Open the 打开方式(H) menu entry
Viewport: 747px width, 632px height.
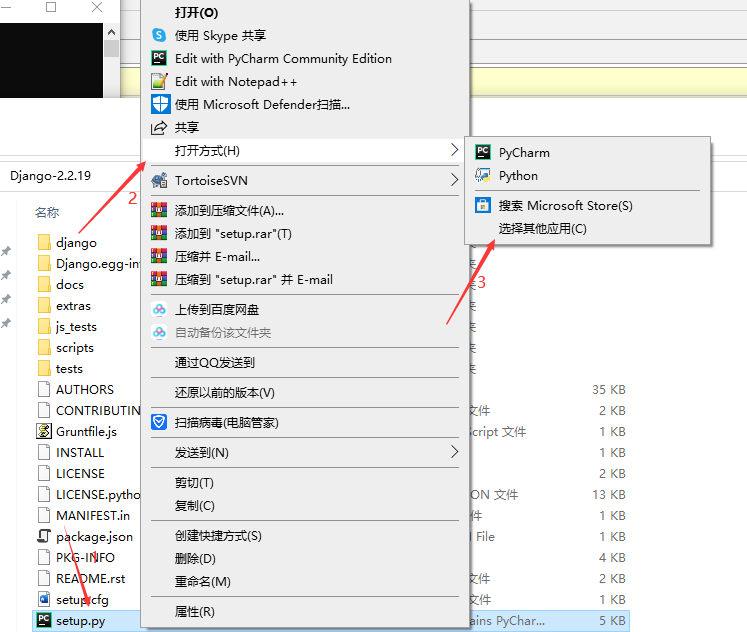point(305,150)
